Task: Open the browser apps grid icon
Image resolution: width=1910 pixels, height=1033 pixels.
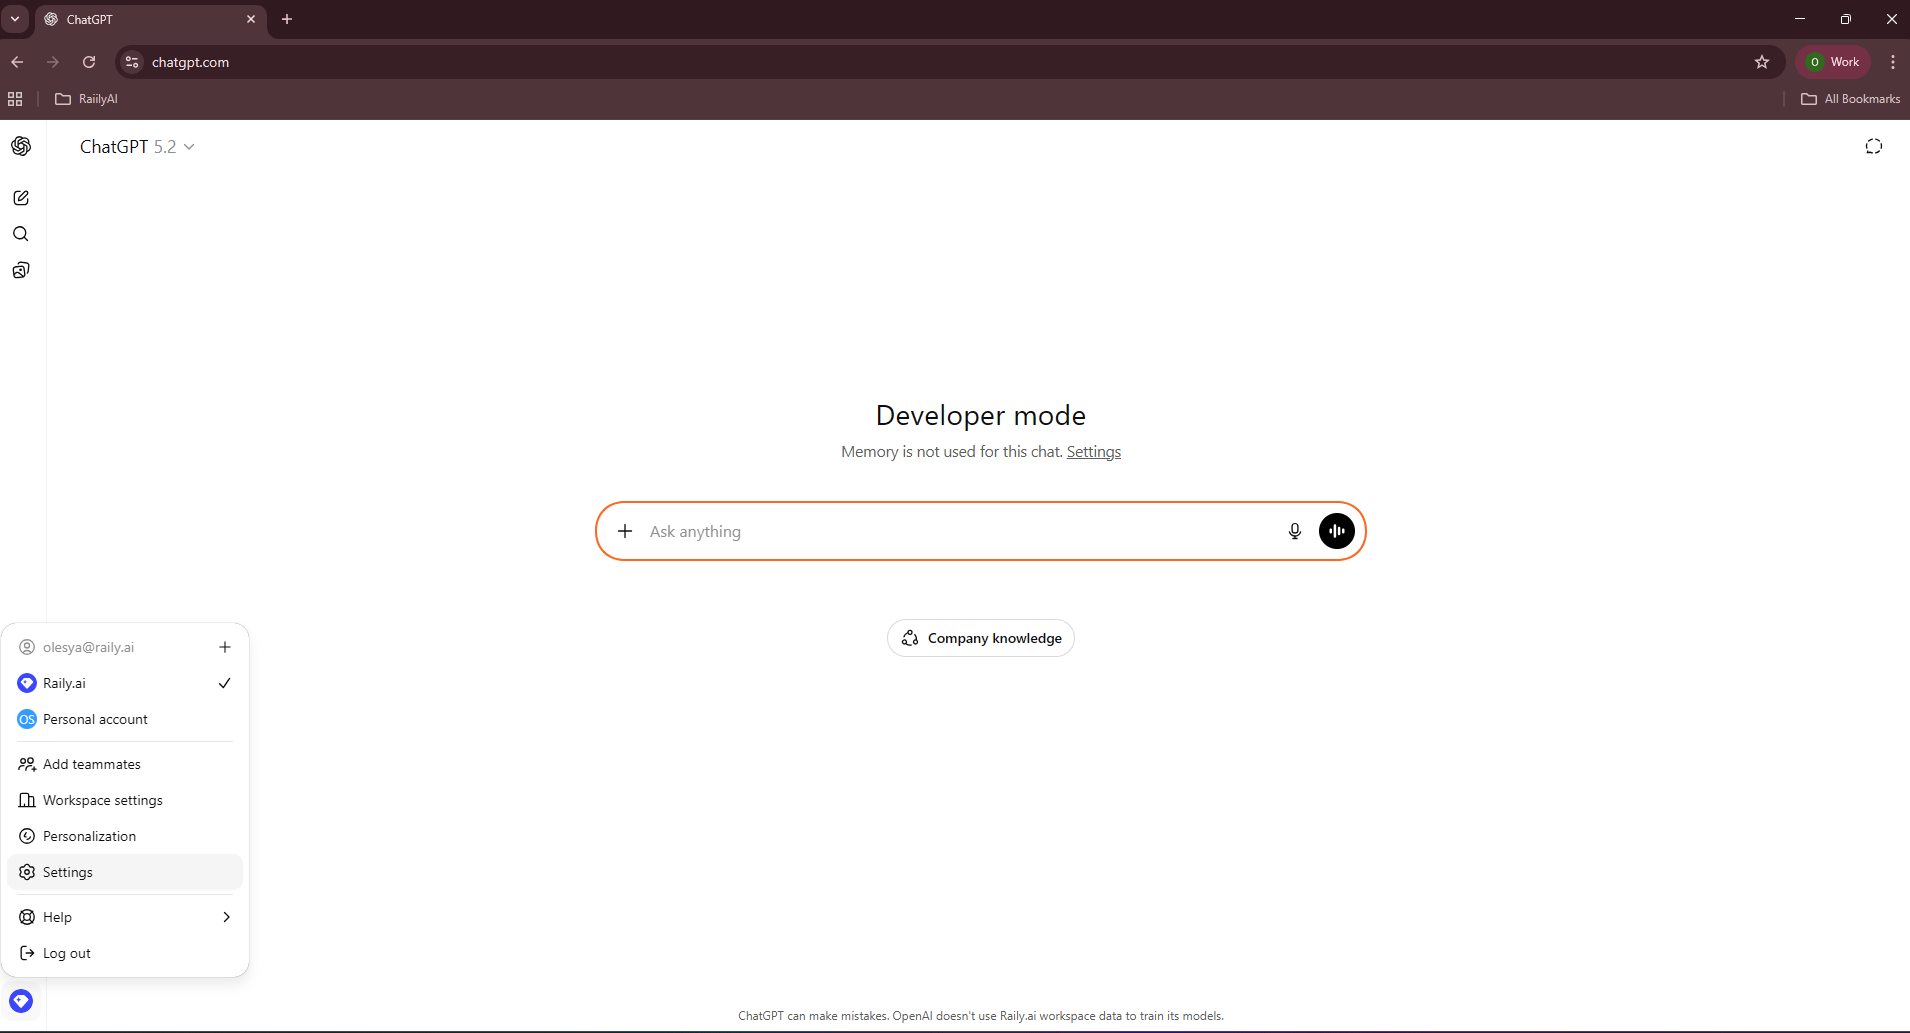Action: click(15, 99)
